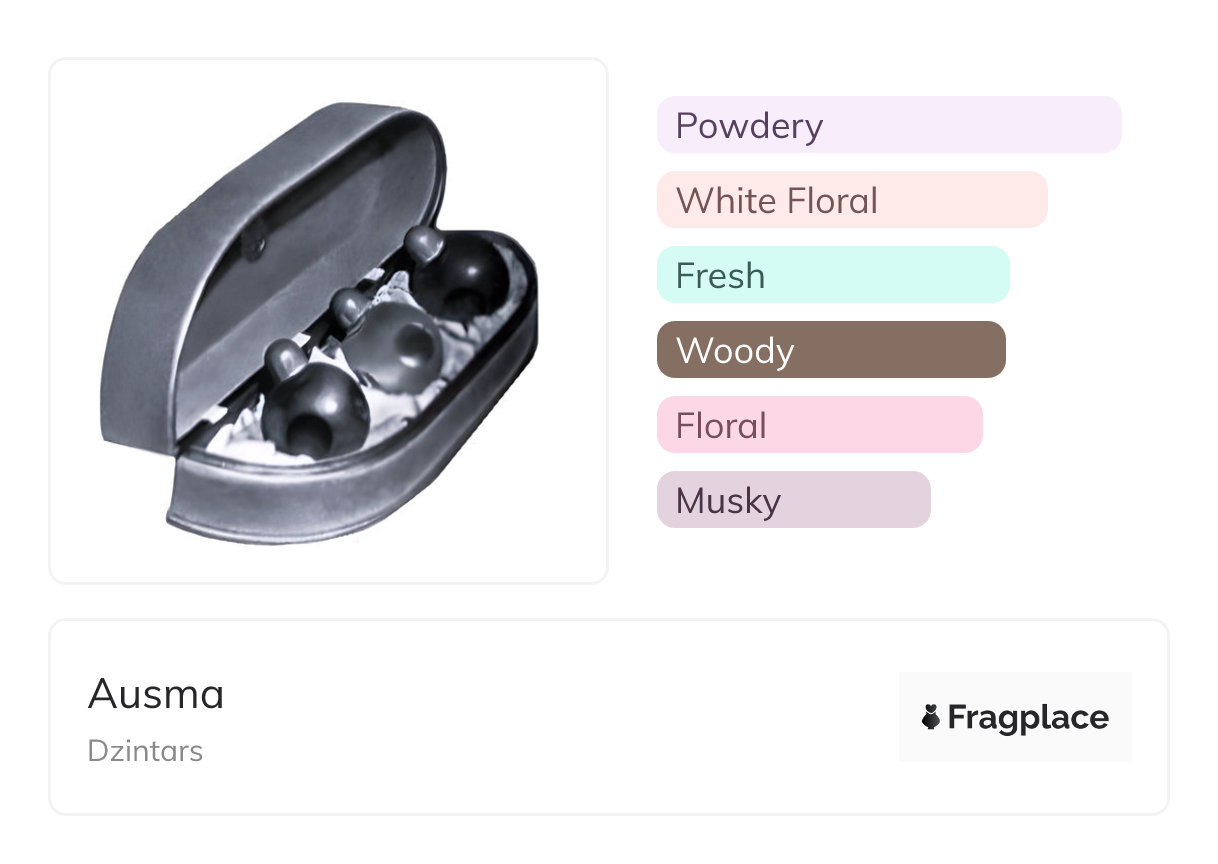The width and height of the screenshot is (1218, 864).
Task: Click the Fragplace bottle logo icon
Action: point(931,717)
